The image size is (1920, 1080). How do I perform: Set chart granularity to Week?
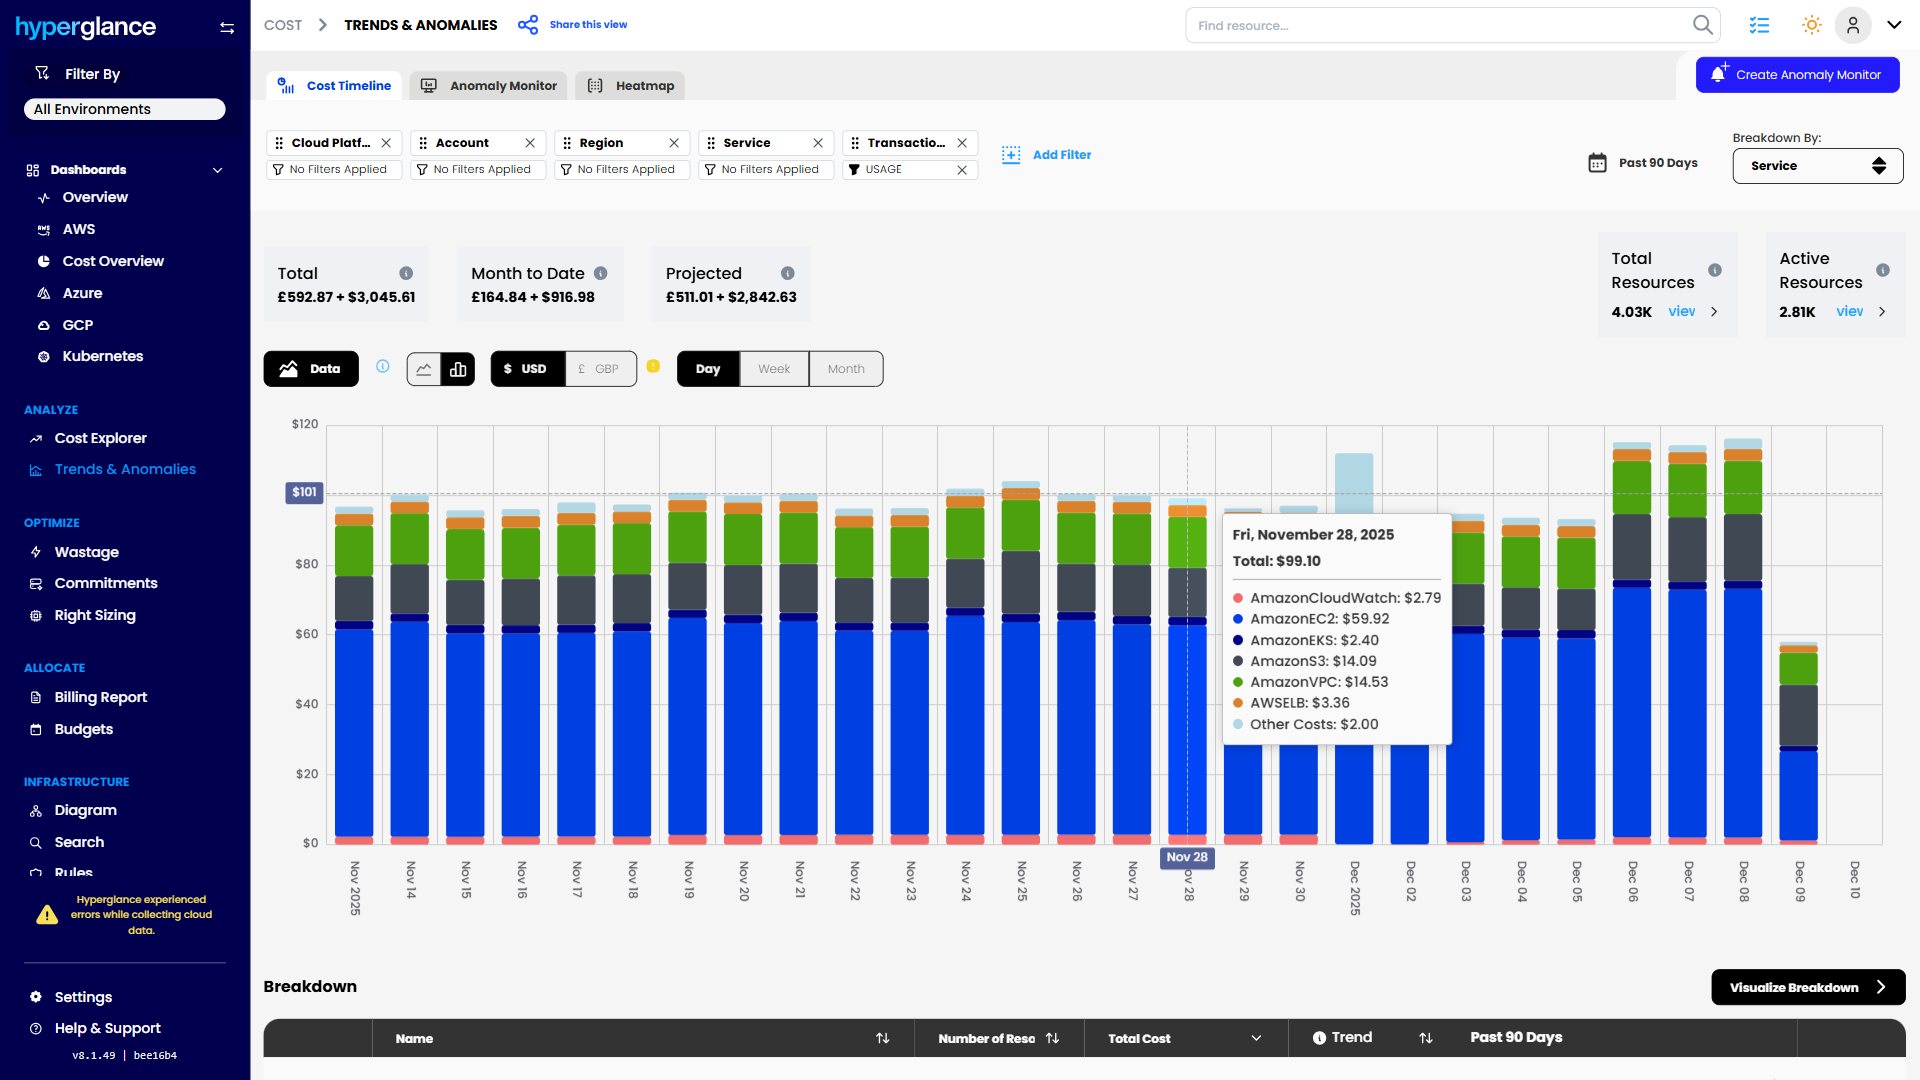coord(773,369)
